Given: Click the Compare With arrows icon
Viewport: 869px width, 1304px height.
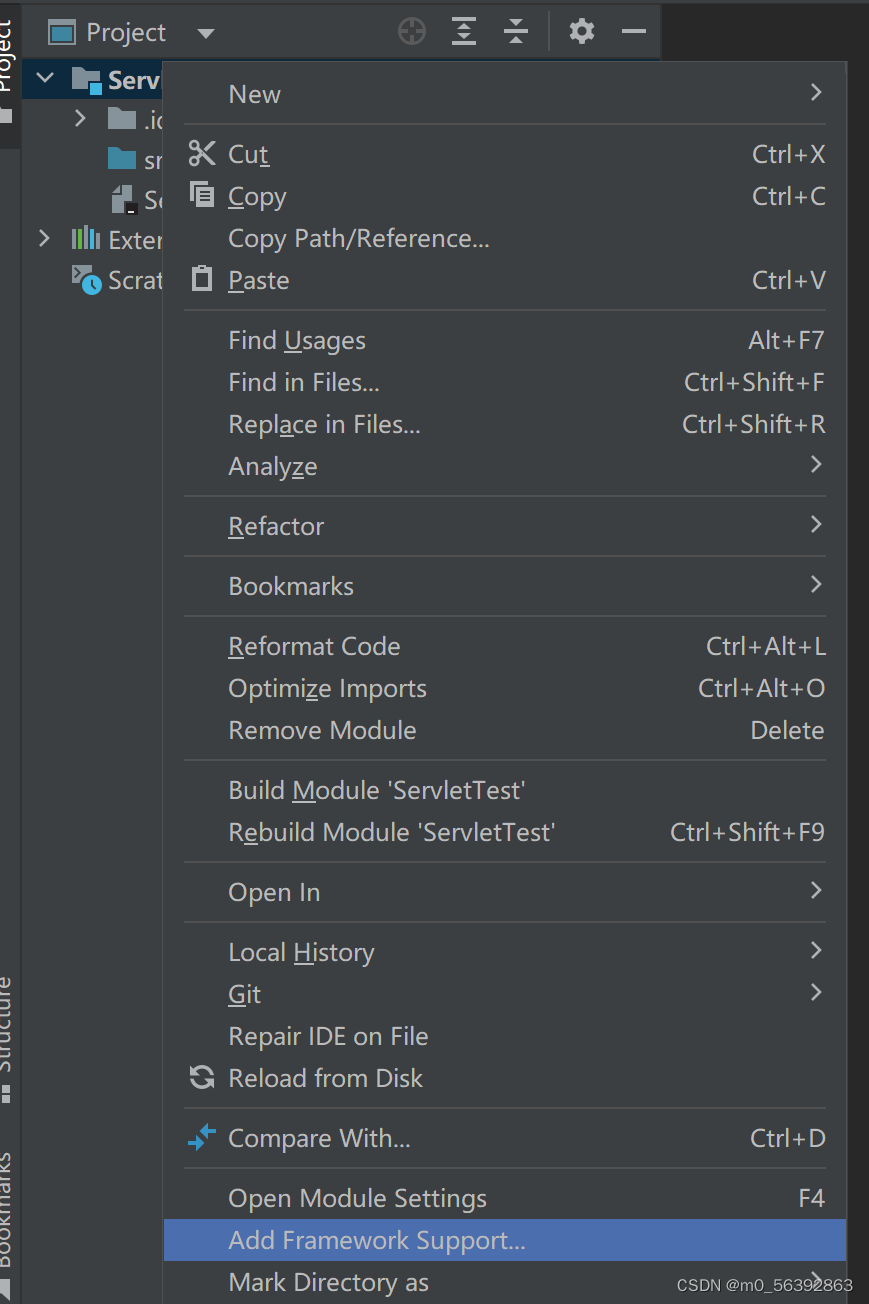Looking at the screenshot, I should 202,1137.
